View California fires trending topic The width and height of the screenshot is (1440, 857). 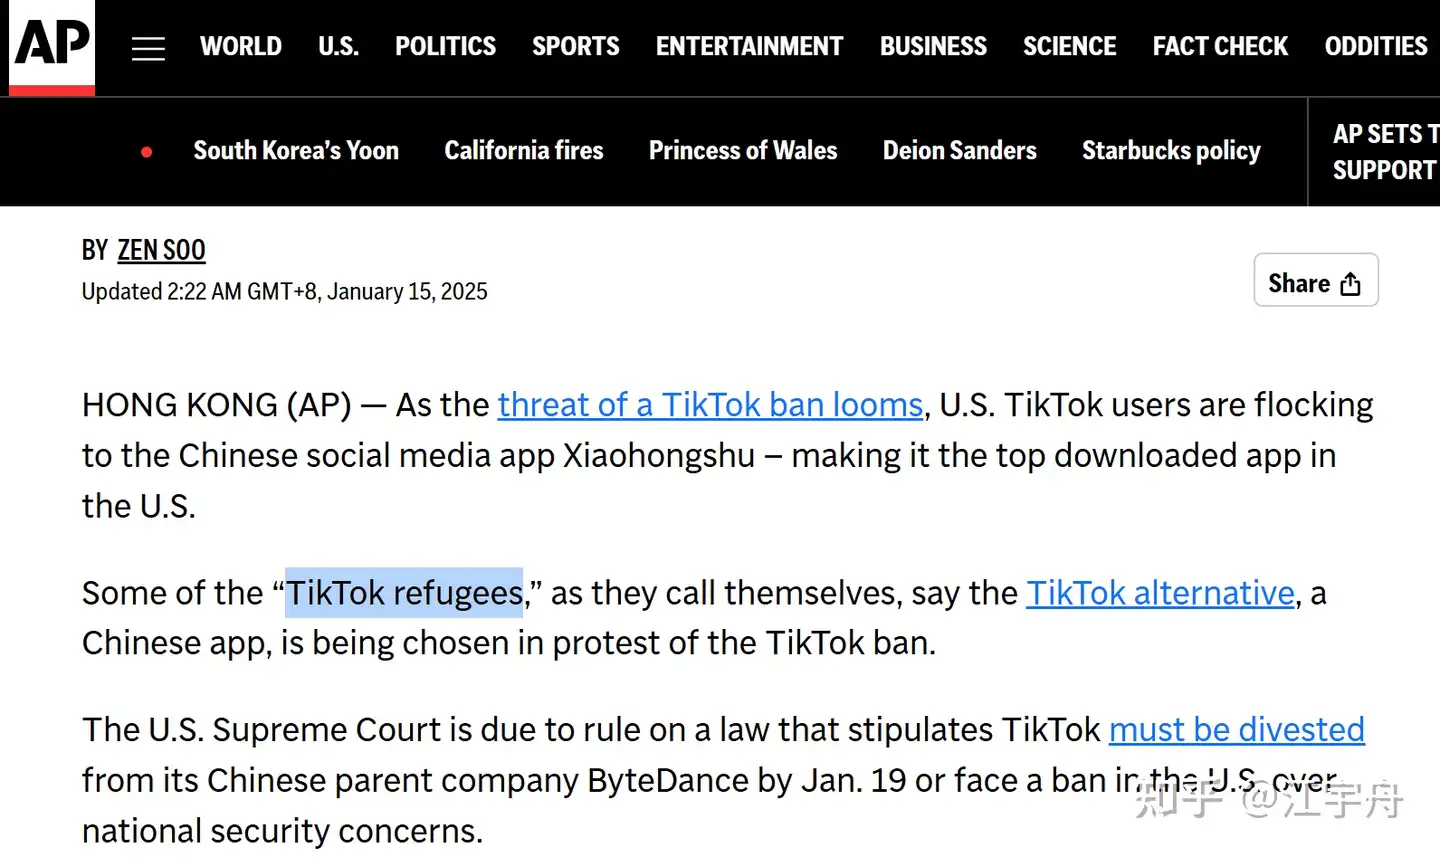[x=524, y=151]
